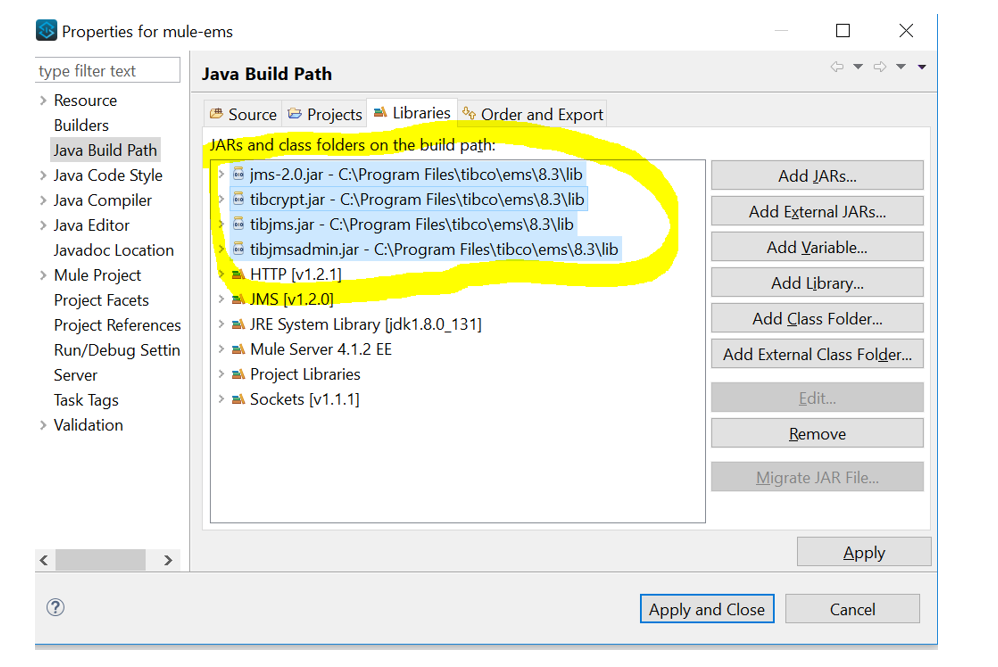The height and width of the screenshot is (667, 998).
Task: Click the Mule Server 4.1.2 EE library icon
Action: 238,349
